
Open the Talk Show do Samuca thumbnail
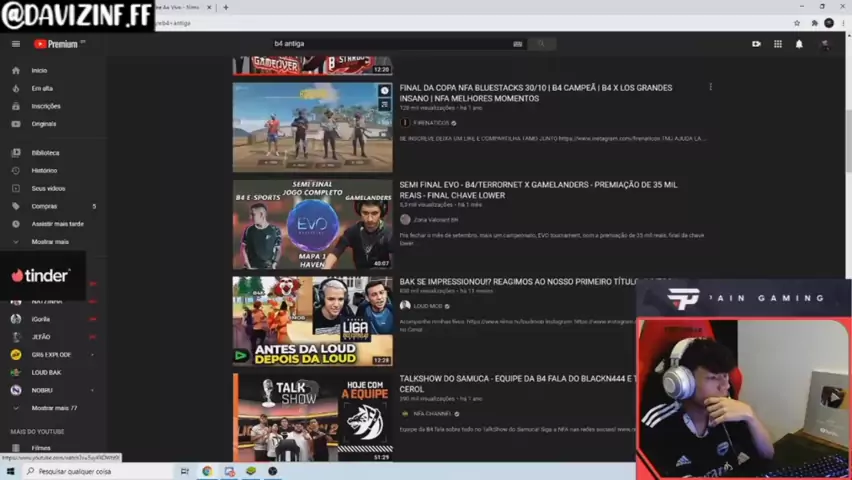[312, 417]
